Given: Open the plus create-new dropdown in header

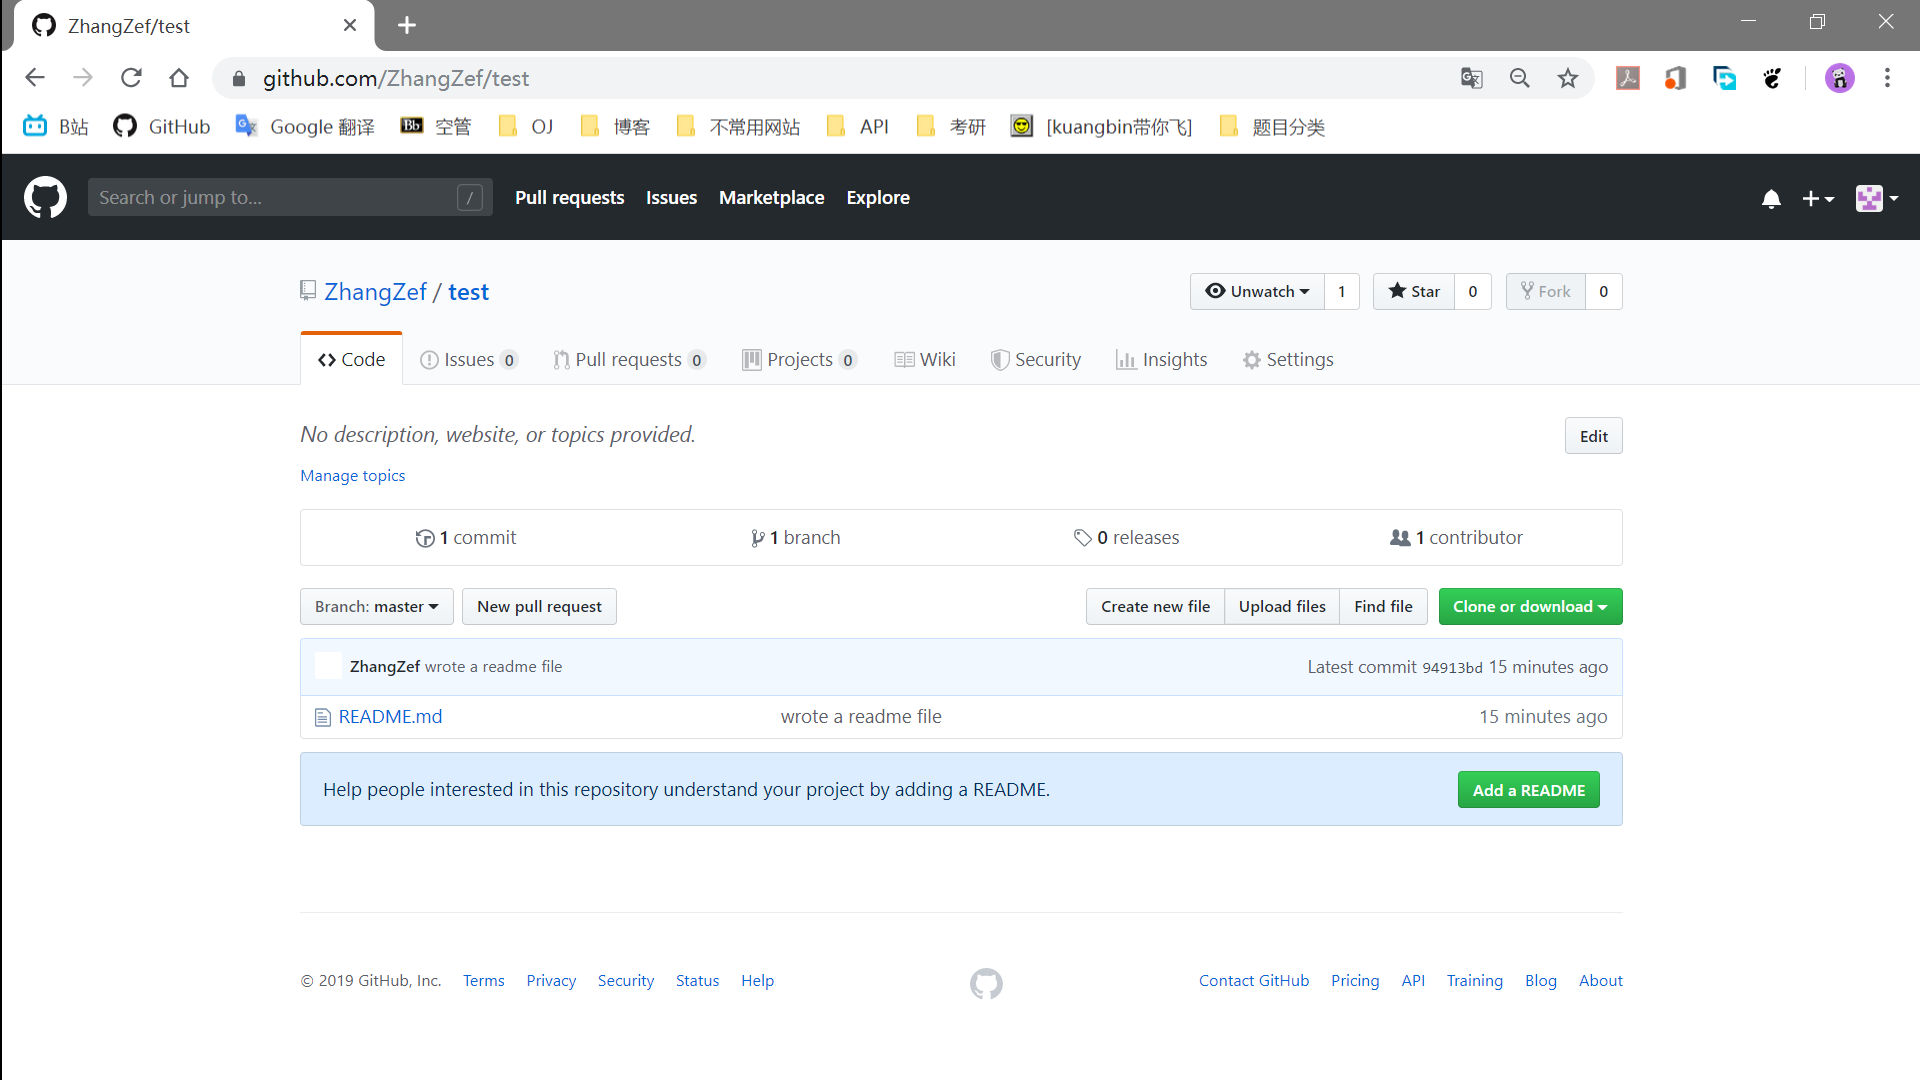Looking at the screenshot, I should coord(1817,199).
